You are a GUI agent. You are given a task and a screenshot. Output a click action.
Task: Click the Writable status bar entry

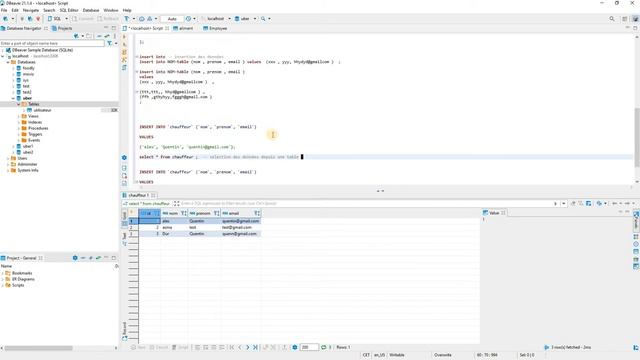(397, 355)
